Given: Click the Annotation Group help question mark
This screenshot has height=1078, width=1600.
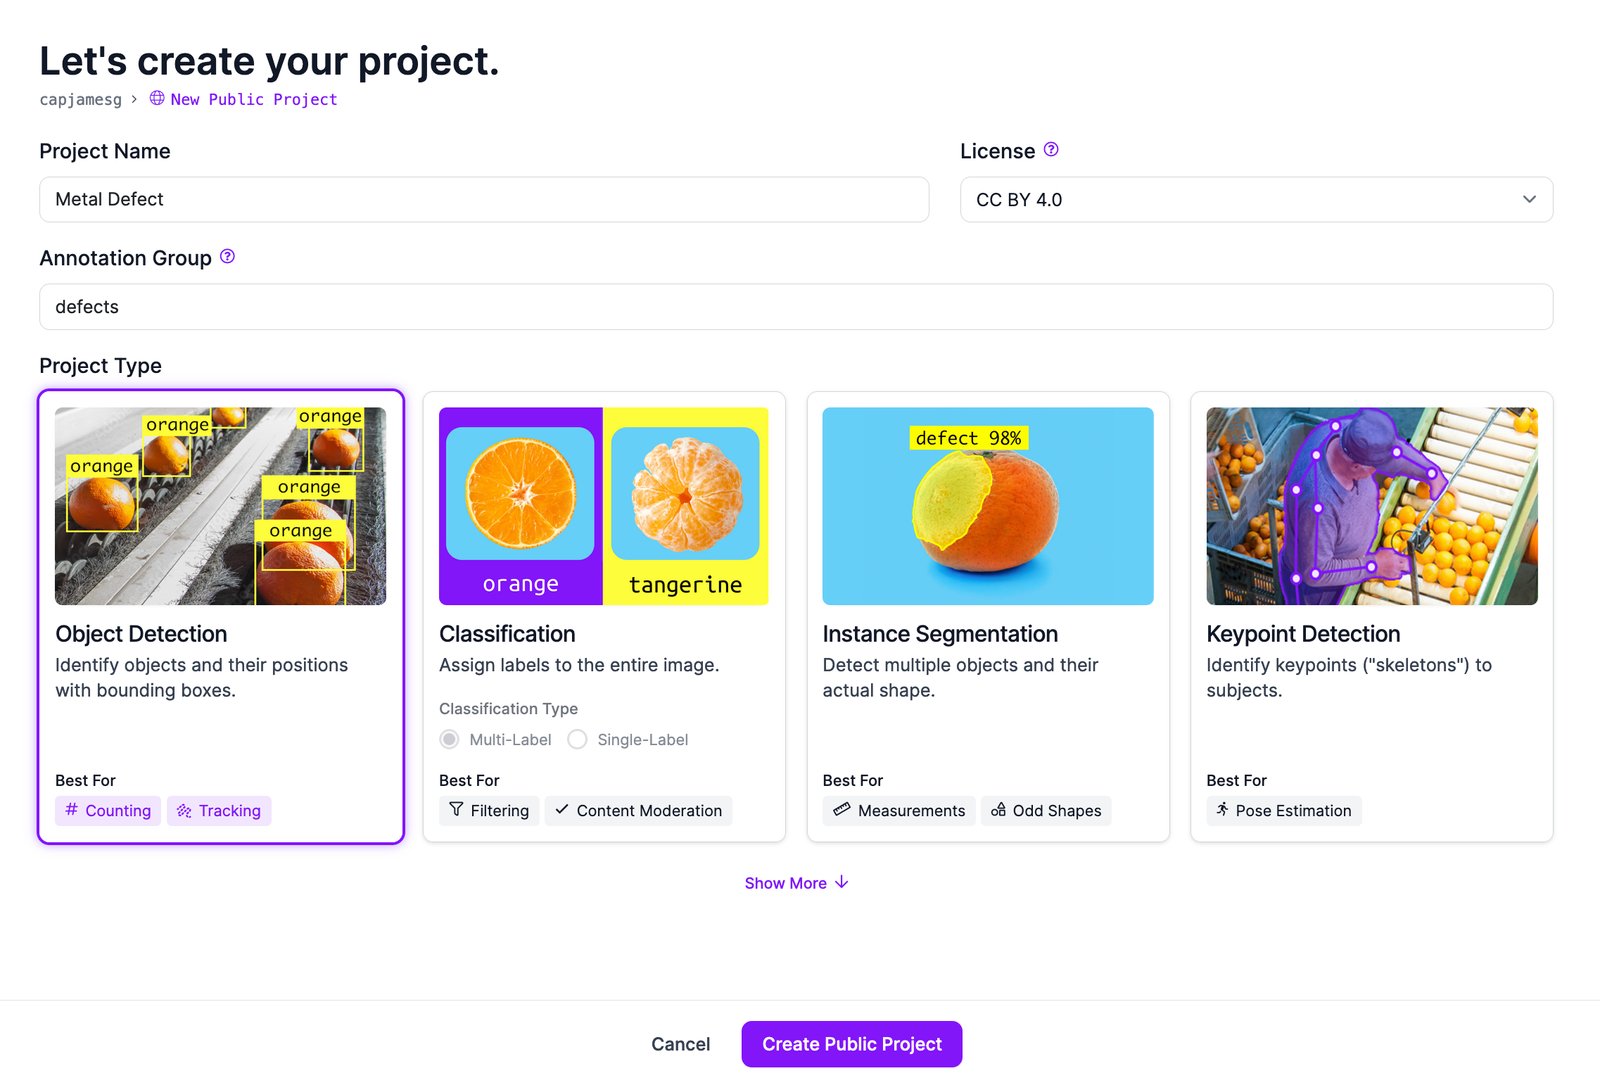Looking at the screenshot, I should coord(227,257).
